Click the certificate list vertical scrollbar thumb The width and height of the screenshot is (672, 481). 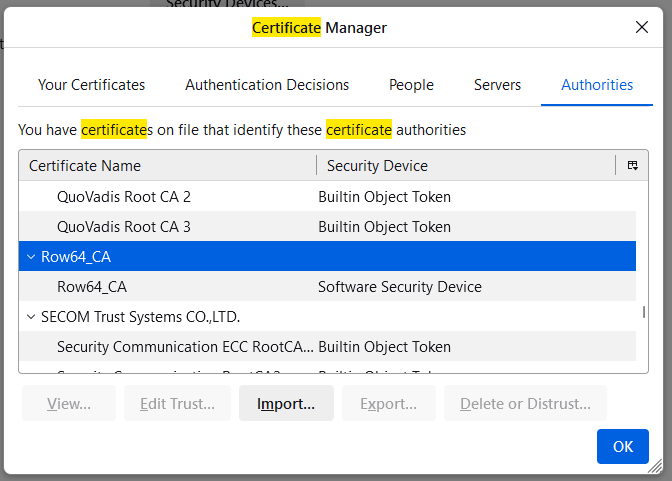(643, 312)
